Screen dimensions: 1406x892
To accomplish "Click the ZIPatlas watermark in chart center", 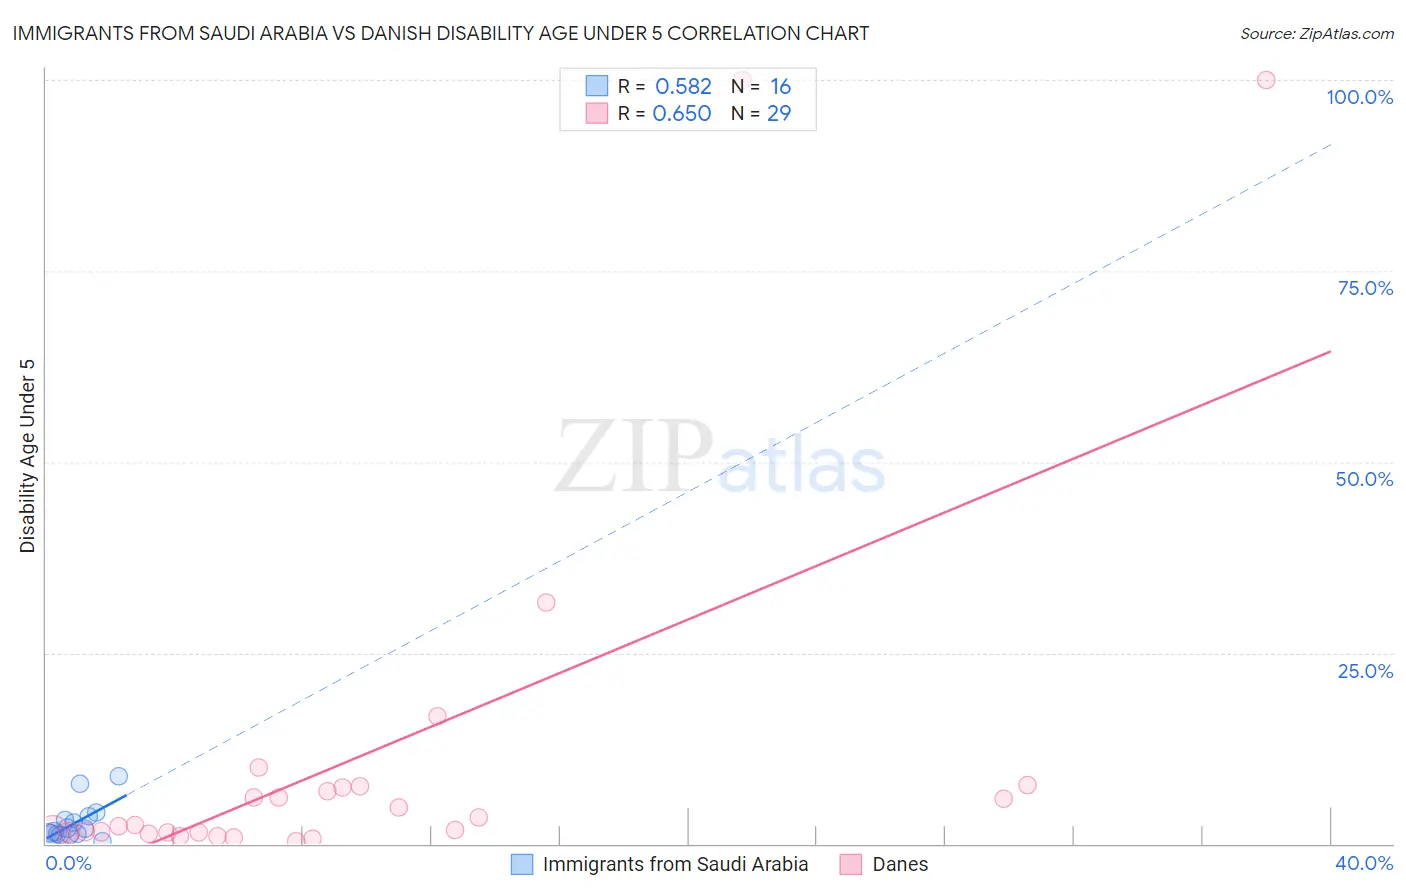I will tap(720, 458).
